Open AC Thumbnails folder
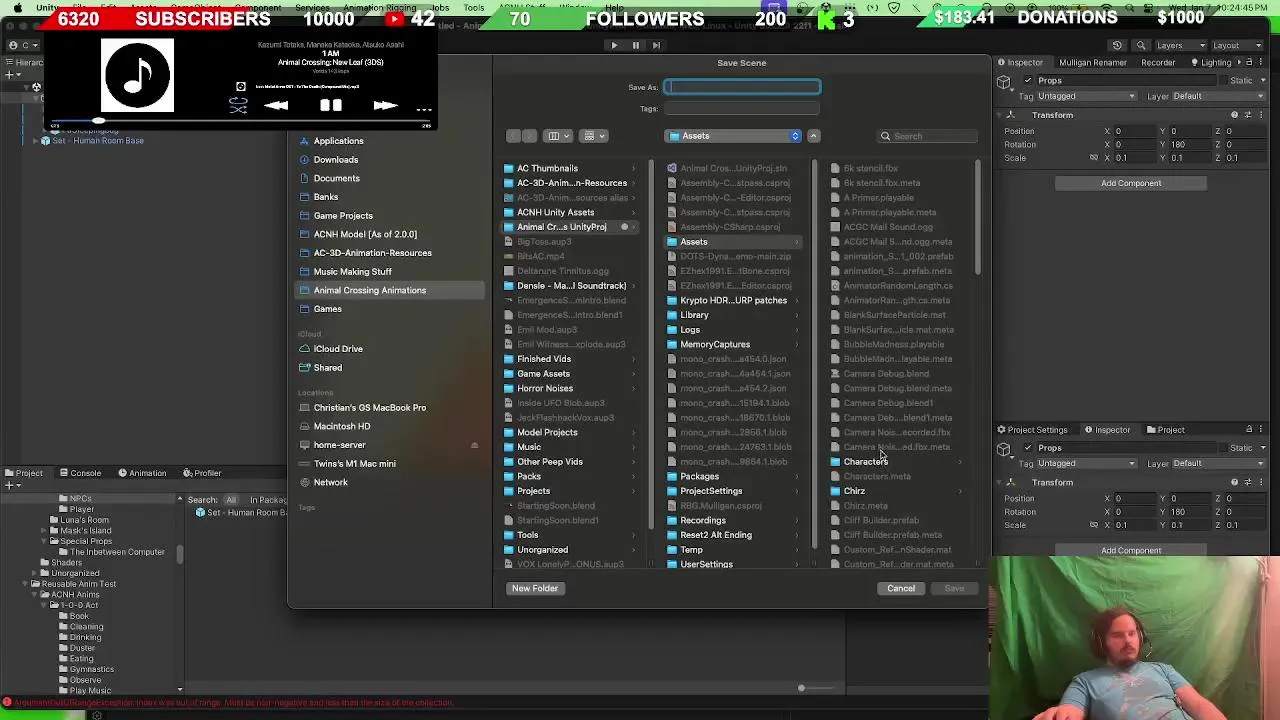Viewport: 1280px width, 720px height. pos(547,168)
